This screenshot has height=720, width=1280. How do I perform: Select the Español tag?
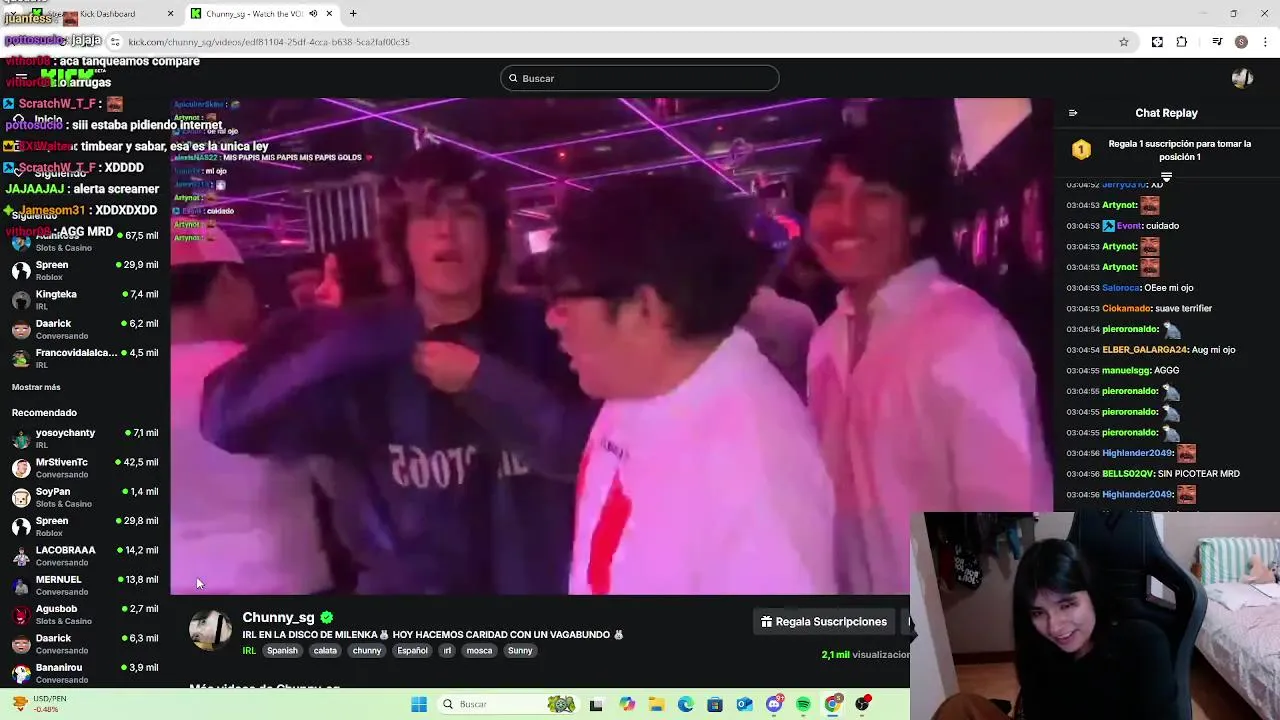[412, 651]
